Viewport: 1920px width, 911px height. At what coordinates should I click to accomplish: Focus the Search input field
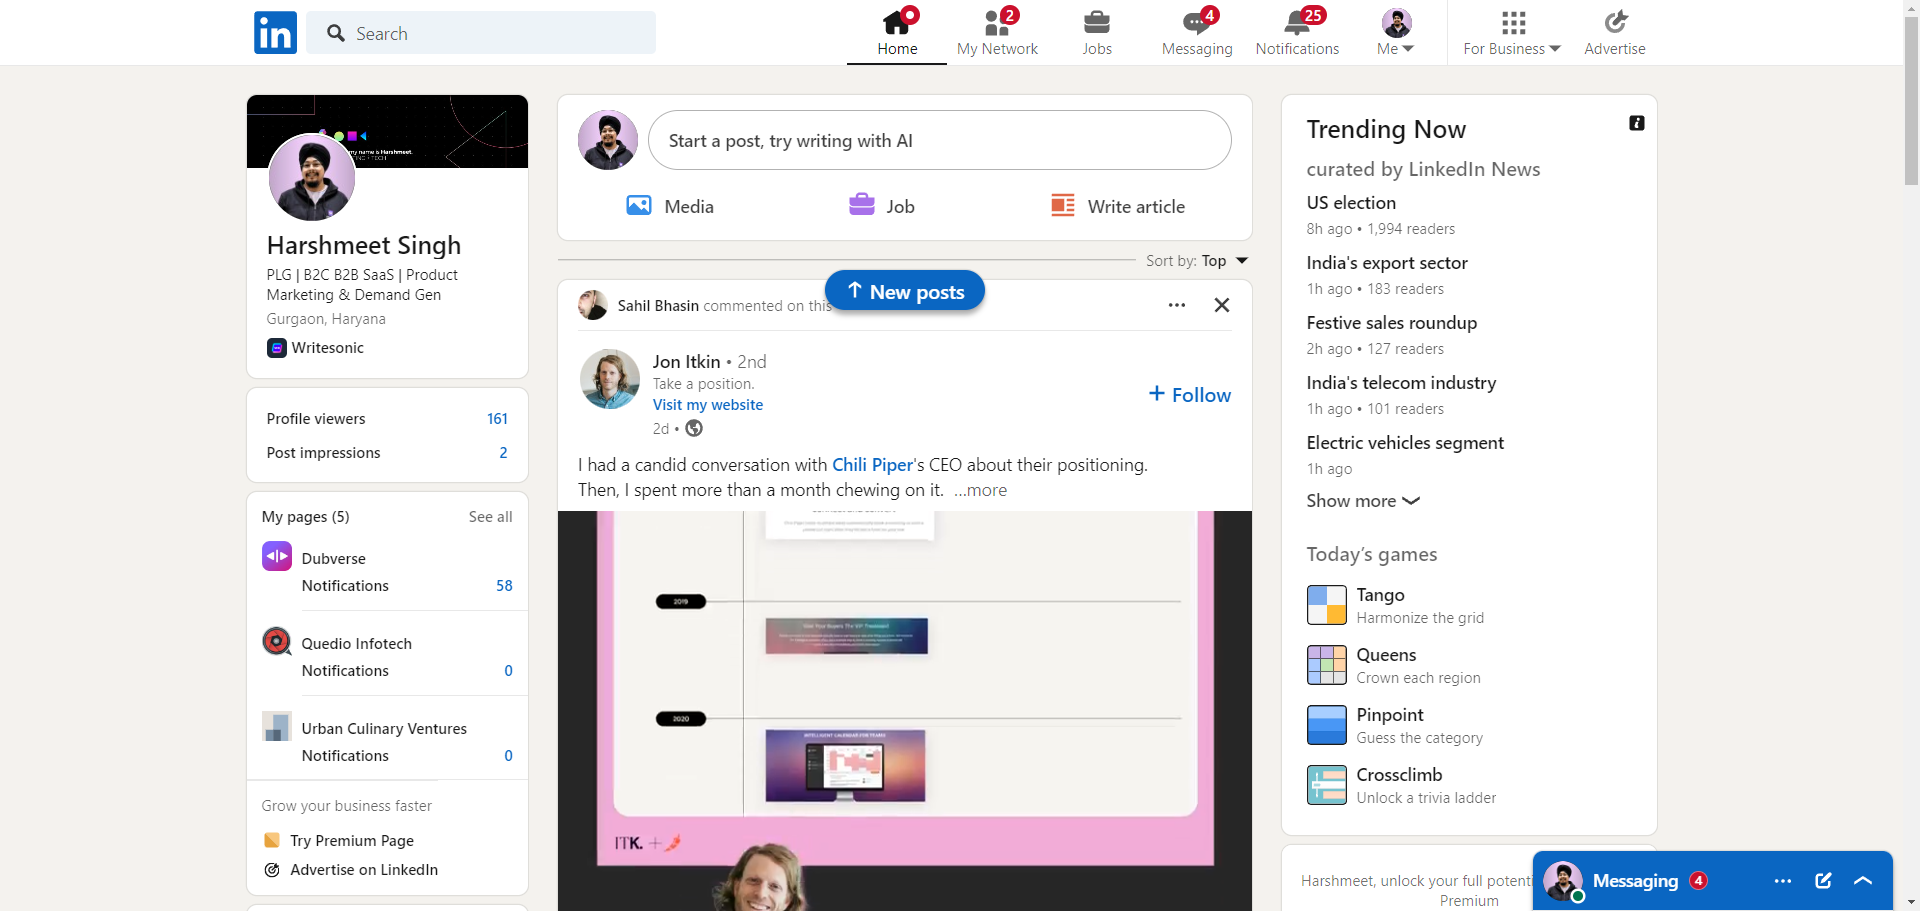[x=481, y=33]
